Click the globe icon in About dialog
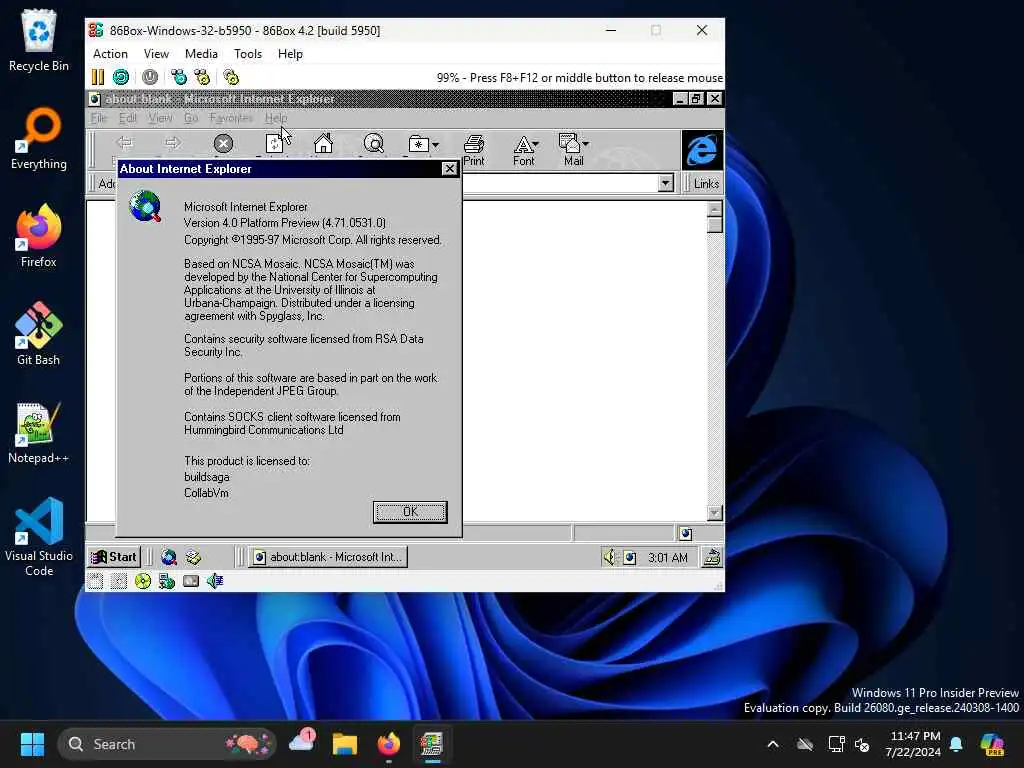This screenshot has width=1024, height=768. [146, 206]
